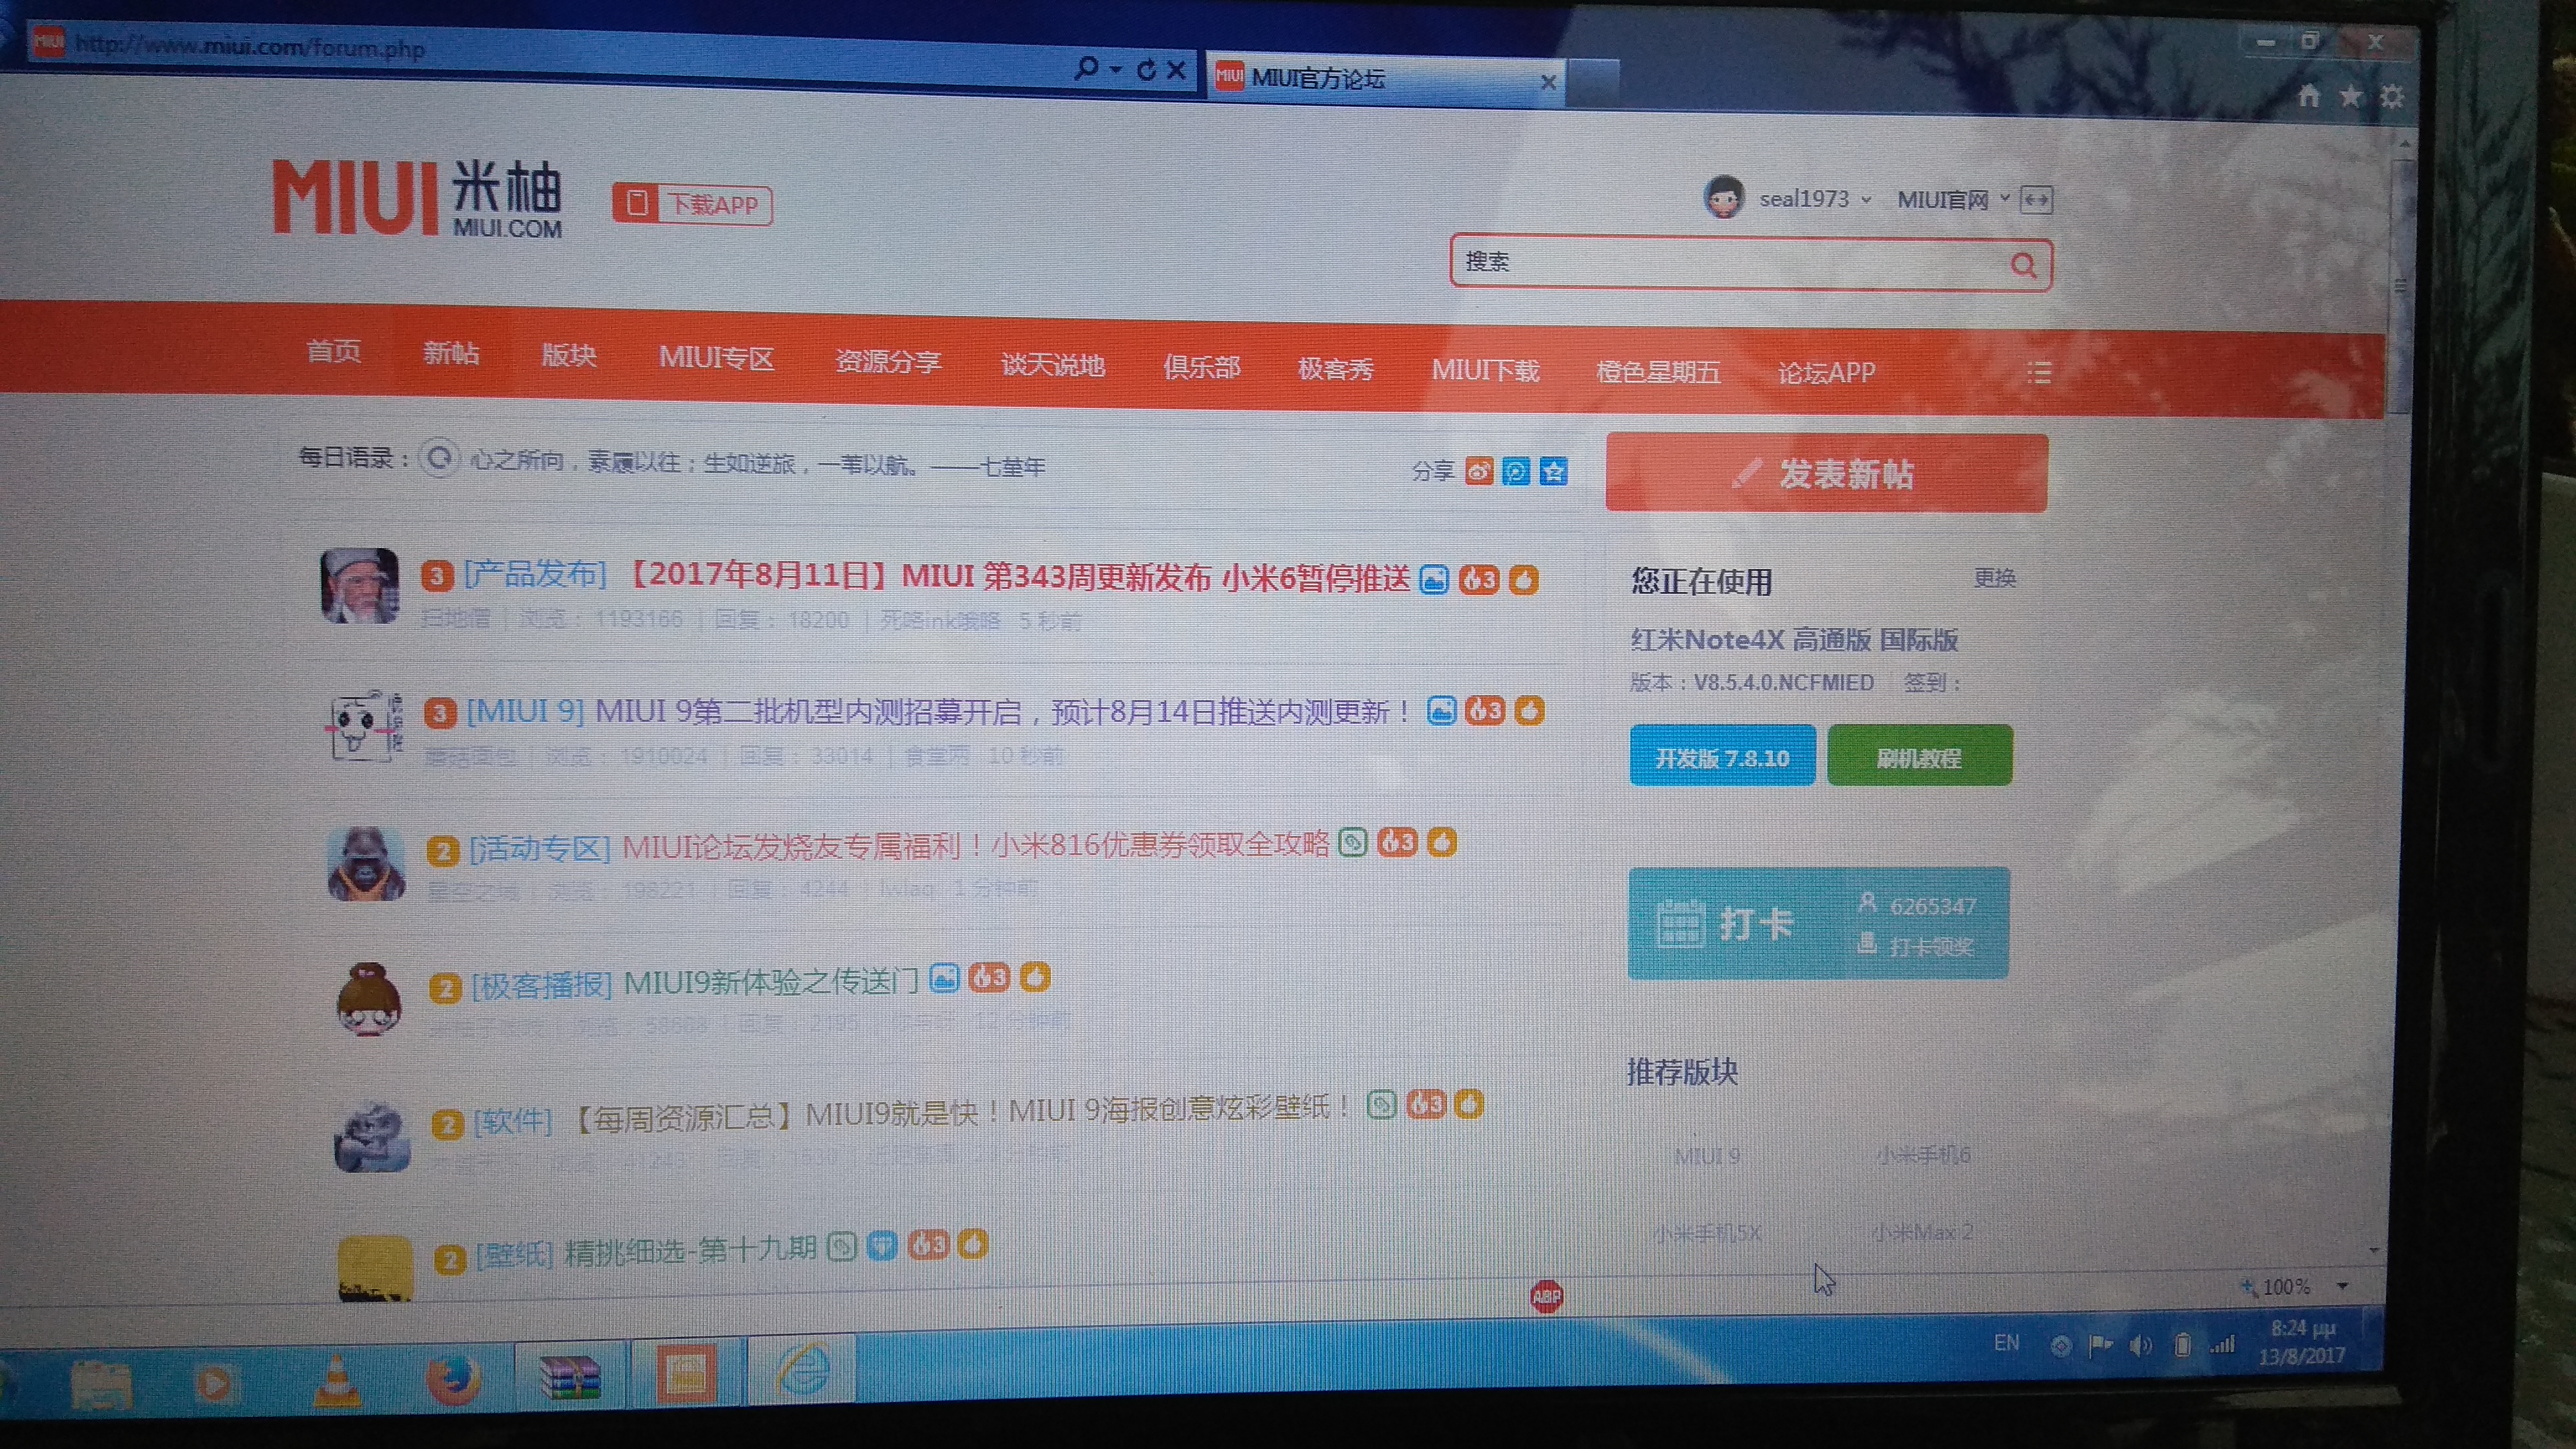Click the refresh quote circle icon

pos(438,459)
